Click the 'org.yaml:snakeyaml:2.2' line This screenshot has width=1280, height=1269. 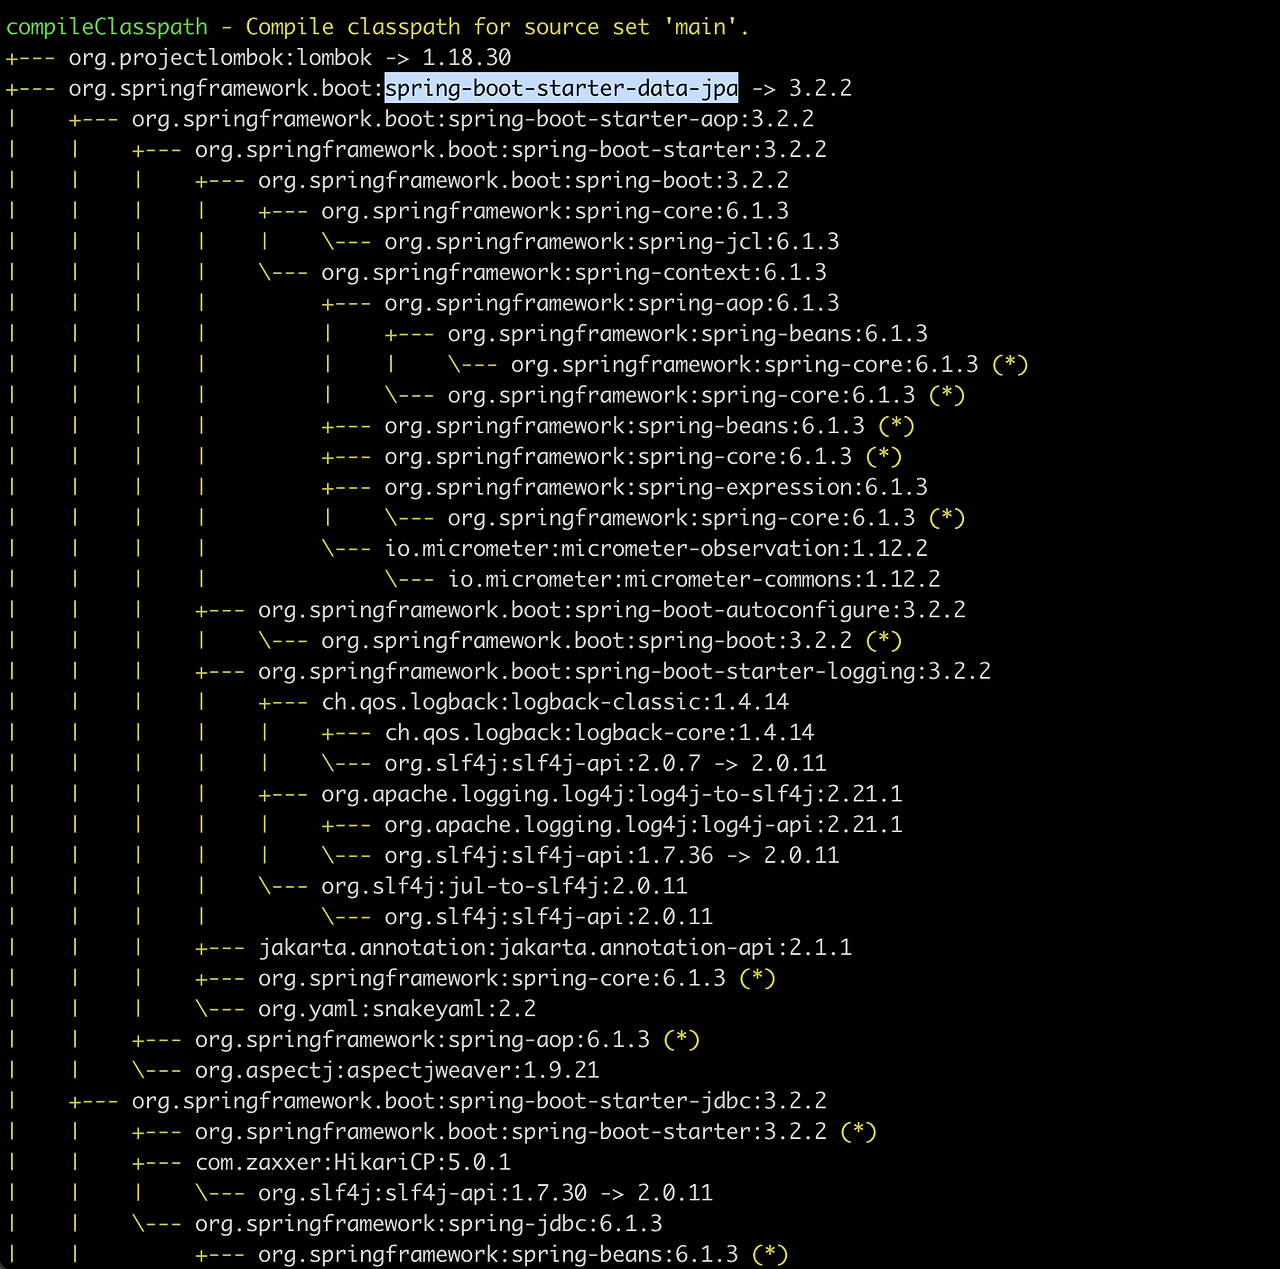tap(397, 1009)
